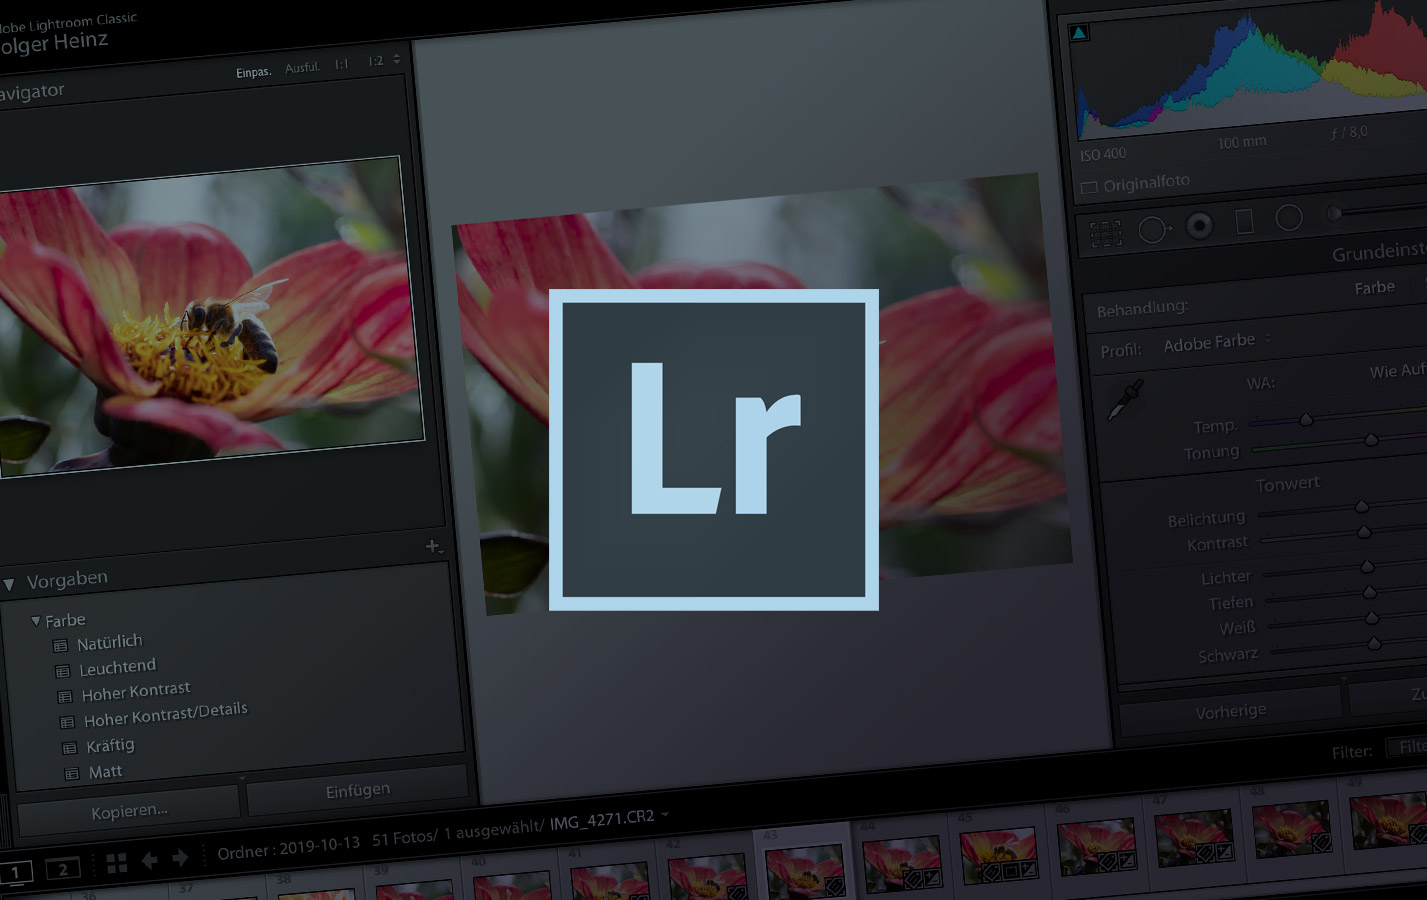This screenshot has height=900, width=1427.
Task: Click the 'ISO 400' histogram value
Action: [1103, 154]
